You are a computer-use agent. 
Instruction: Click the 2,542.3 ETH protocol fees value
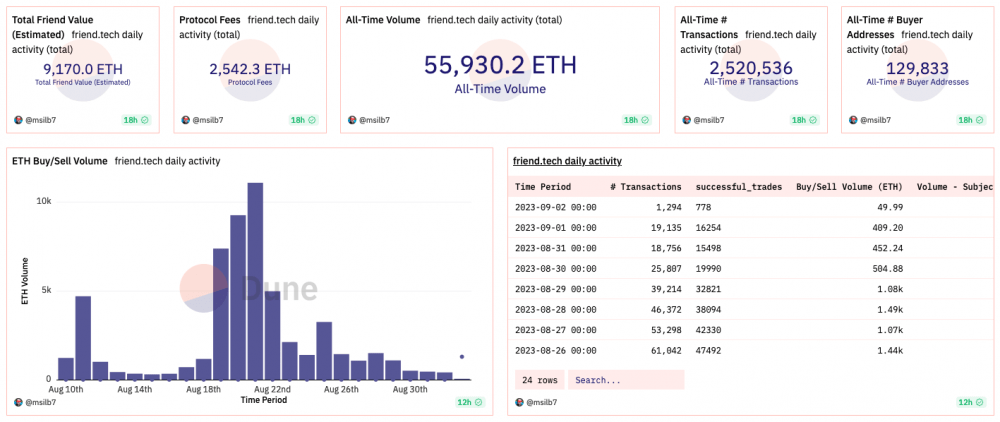coord(250,69)
